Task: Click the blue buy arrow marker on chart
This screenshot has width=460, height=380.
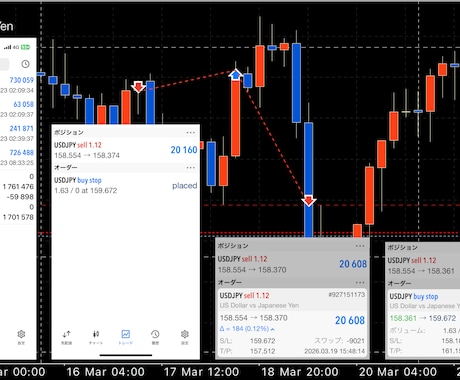Action: pos(236,75)
